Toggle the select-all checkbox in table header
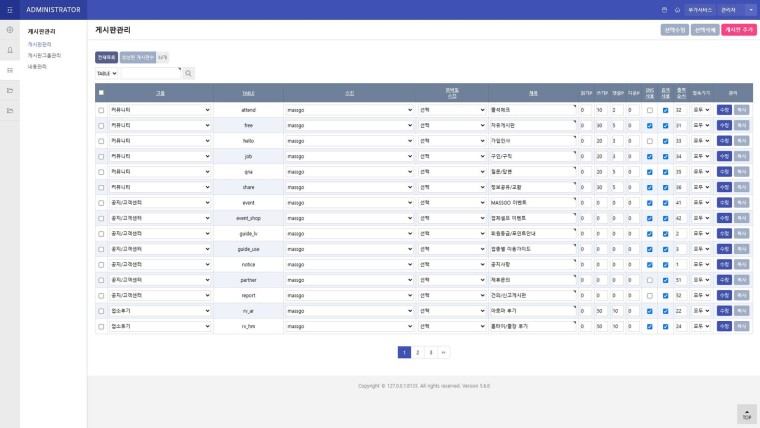This screenshot has height=428, width=760. pos(101,93)
